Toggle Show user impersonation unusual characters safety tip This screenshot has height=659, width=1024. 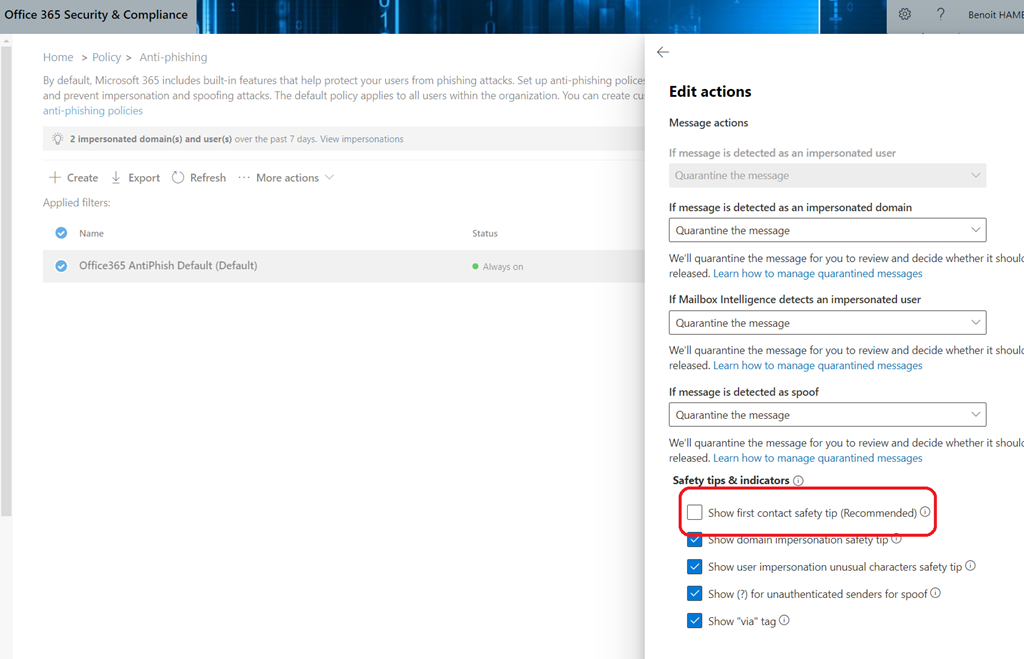(x=694, y=566)
